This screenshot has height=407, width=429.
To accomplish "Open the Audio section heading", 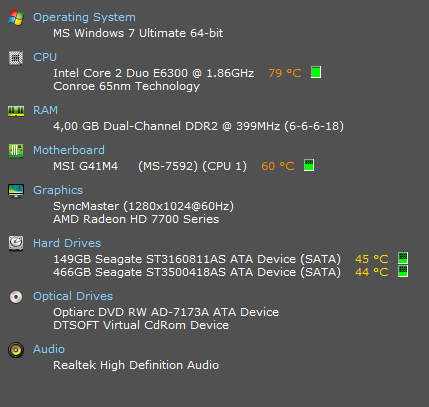I will (x=49, y=349).
